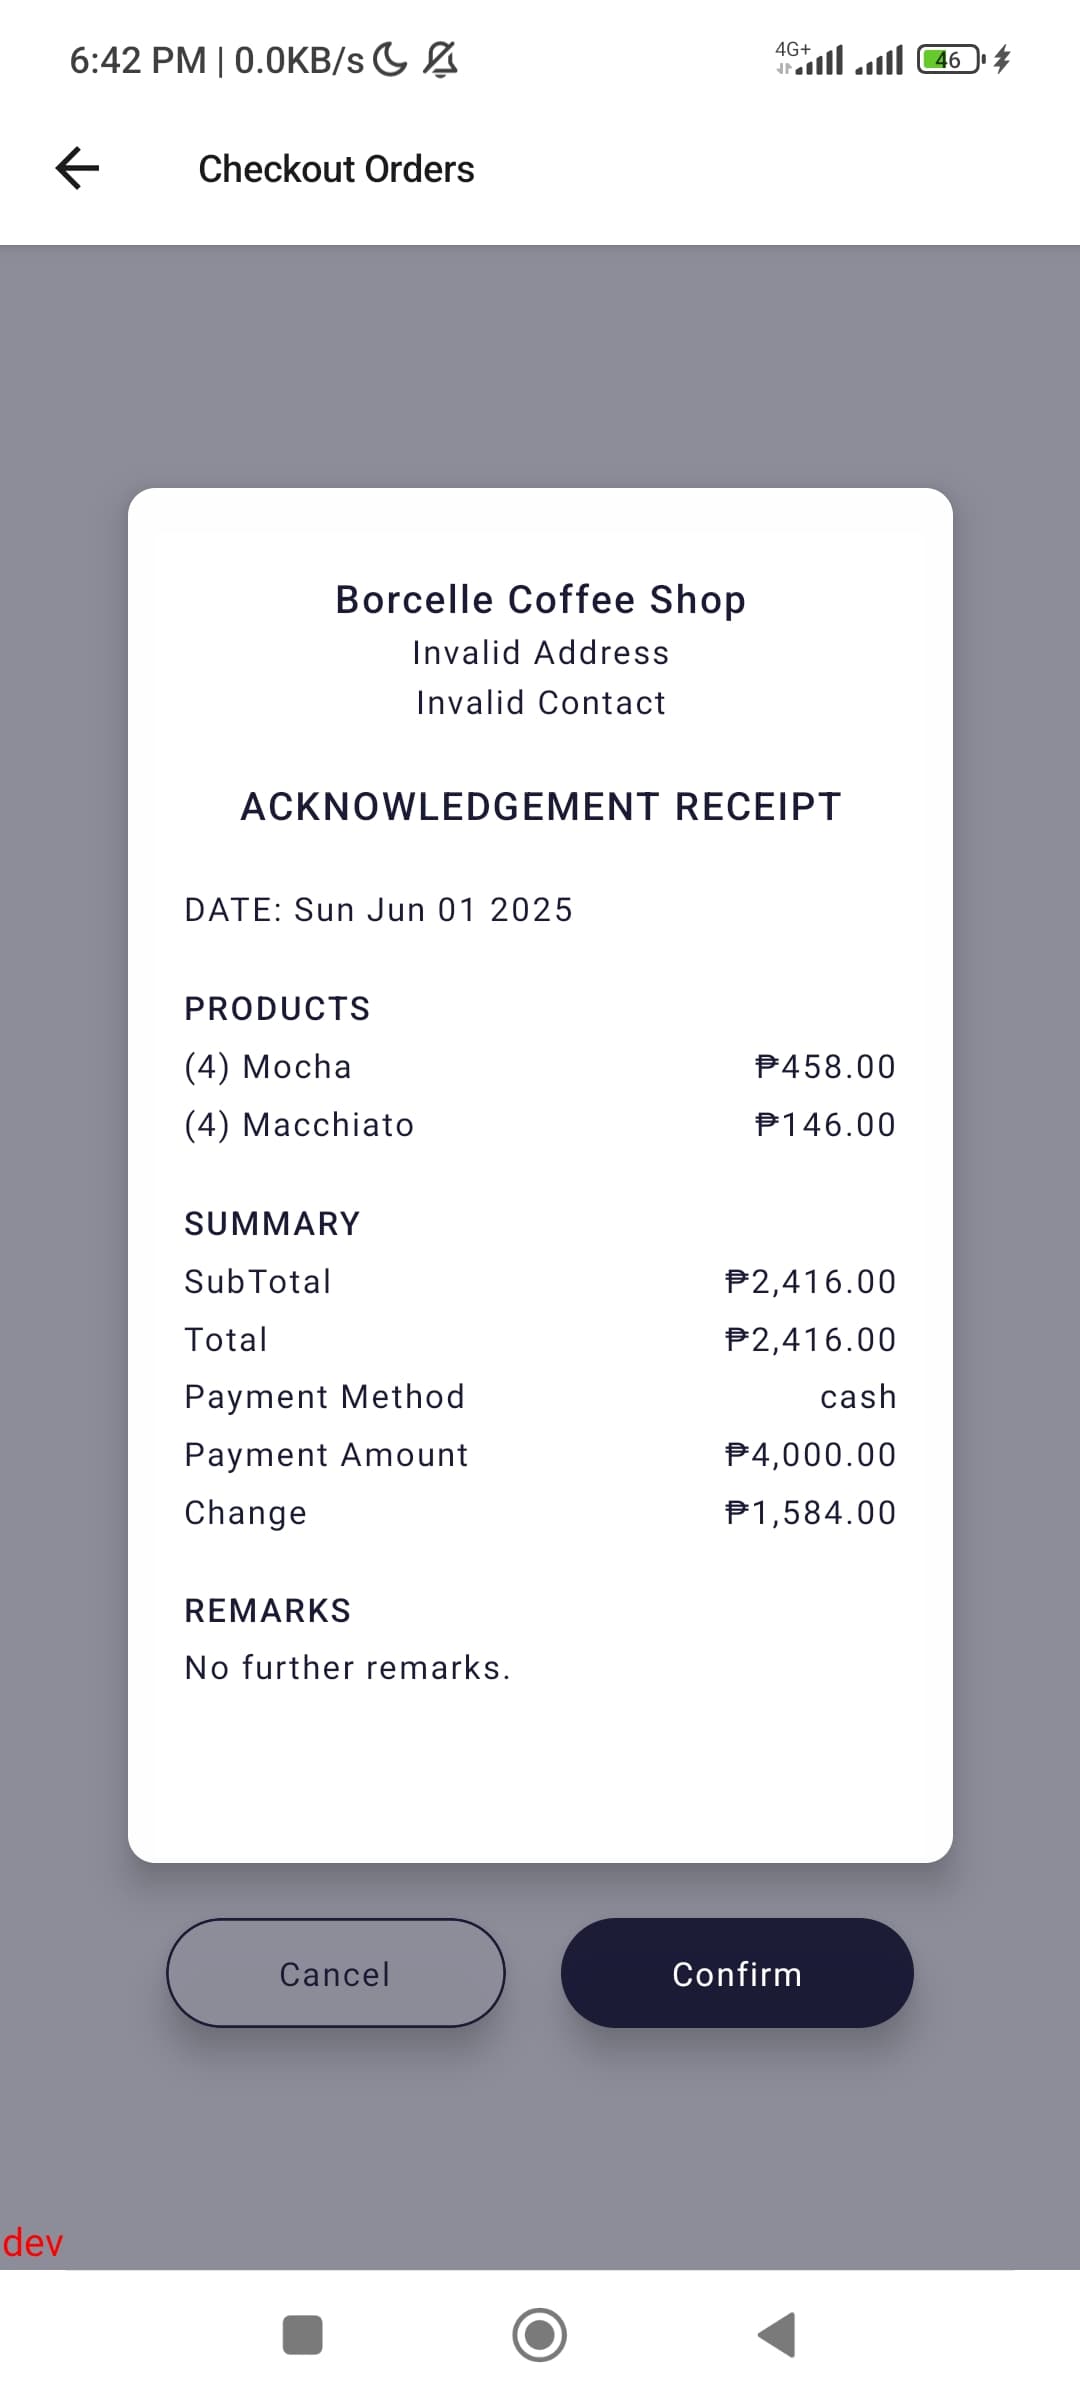The height and width of the screenshot is (2400, 1080).
Task: Tap the No further remarks text
Action: (347, 1668)
